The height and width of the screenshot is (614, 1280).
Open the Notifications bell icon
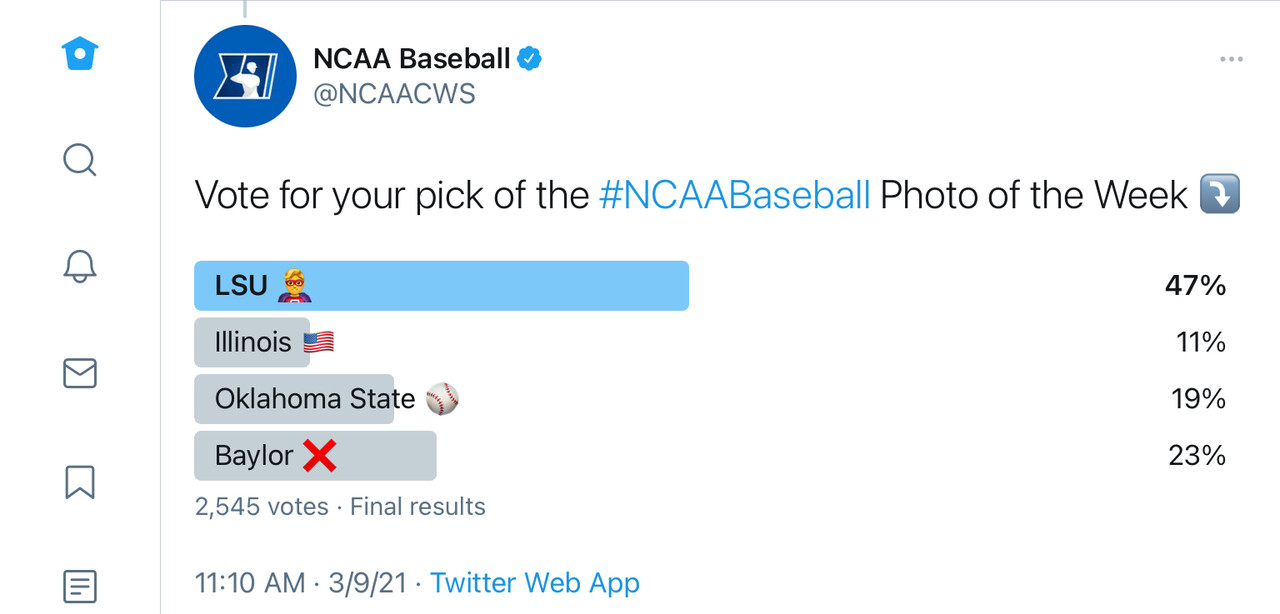(x=80, y=265)
